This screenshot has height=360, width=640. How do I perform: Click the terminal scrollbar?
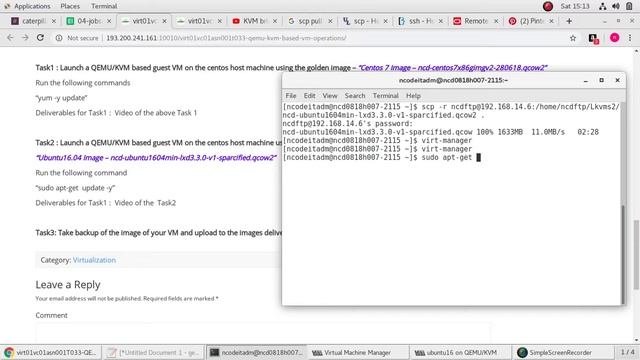pos(622,254)
